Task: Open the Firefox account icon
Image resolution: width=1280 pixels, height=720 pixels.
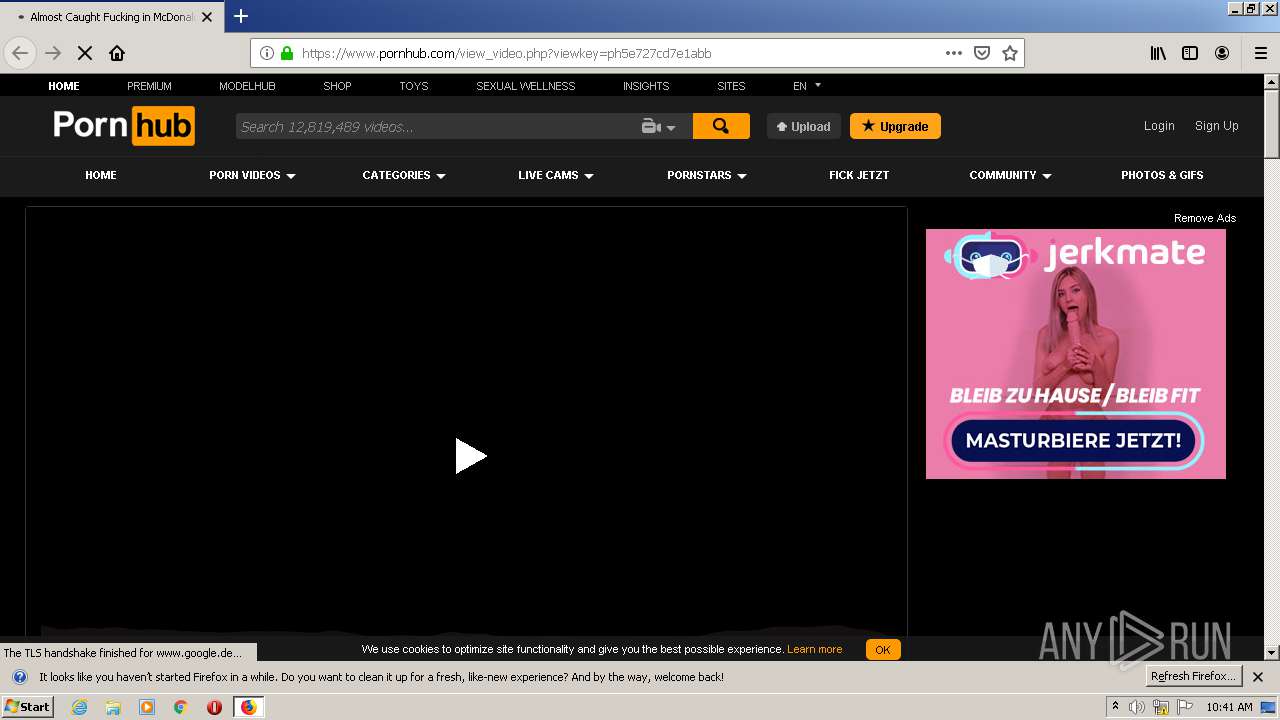Action: coord(1222,53)
